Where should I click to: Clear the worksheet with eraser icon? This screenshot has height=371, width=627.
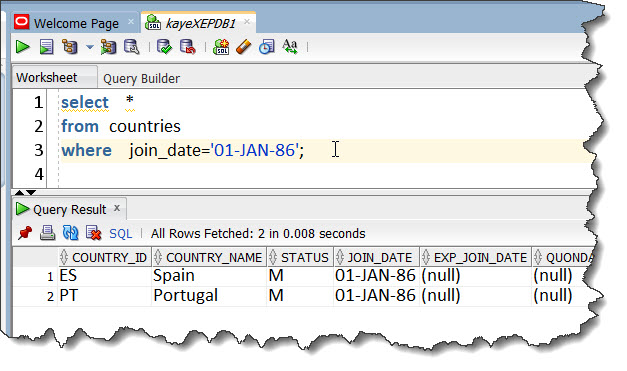coord(244,47)
